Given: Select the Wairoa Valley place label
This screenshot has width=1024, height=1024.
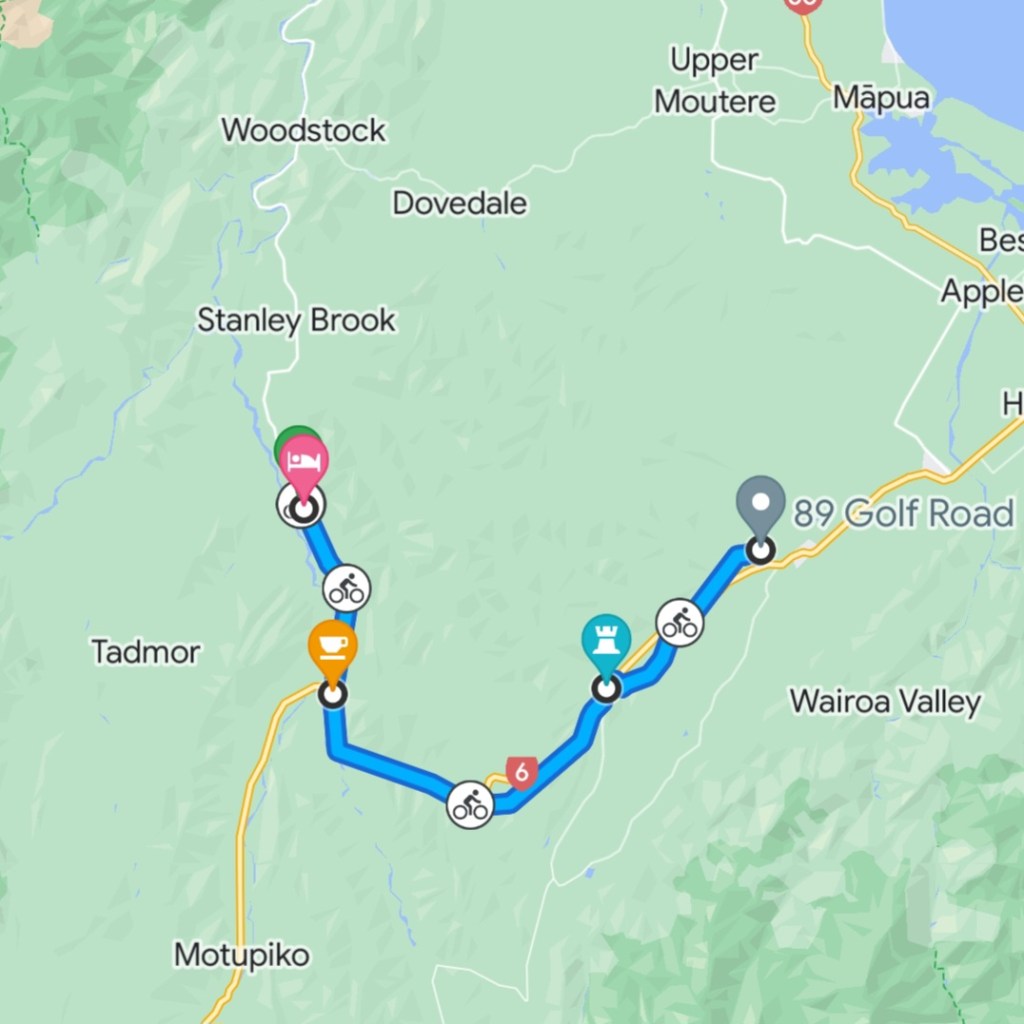Looking at the screenshot, I should pyautogui.click(x=886, y=702).
